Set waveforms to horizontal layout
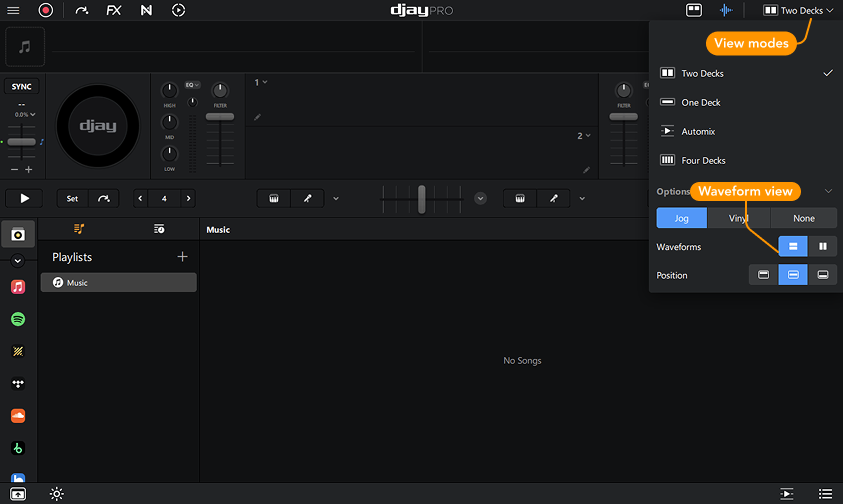Image resolution: width=843 pixels, height=504 pixels. [x=793, y=246]
